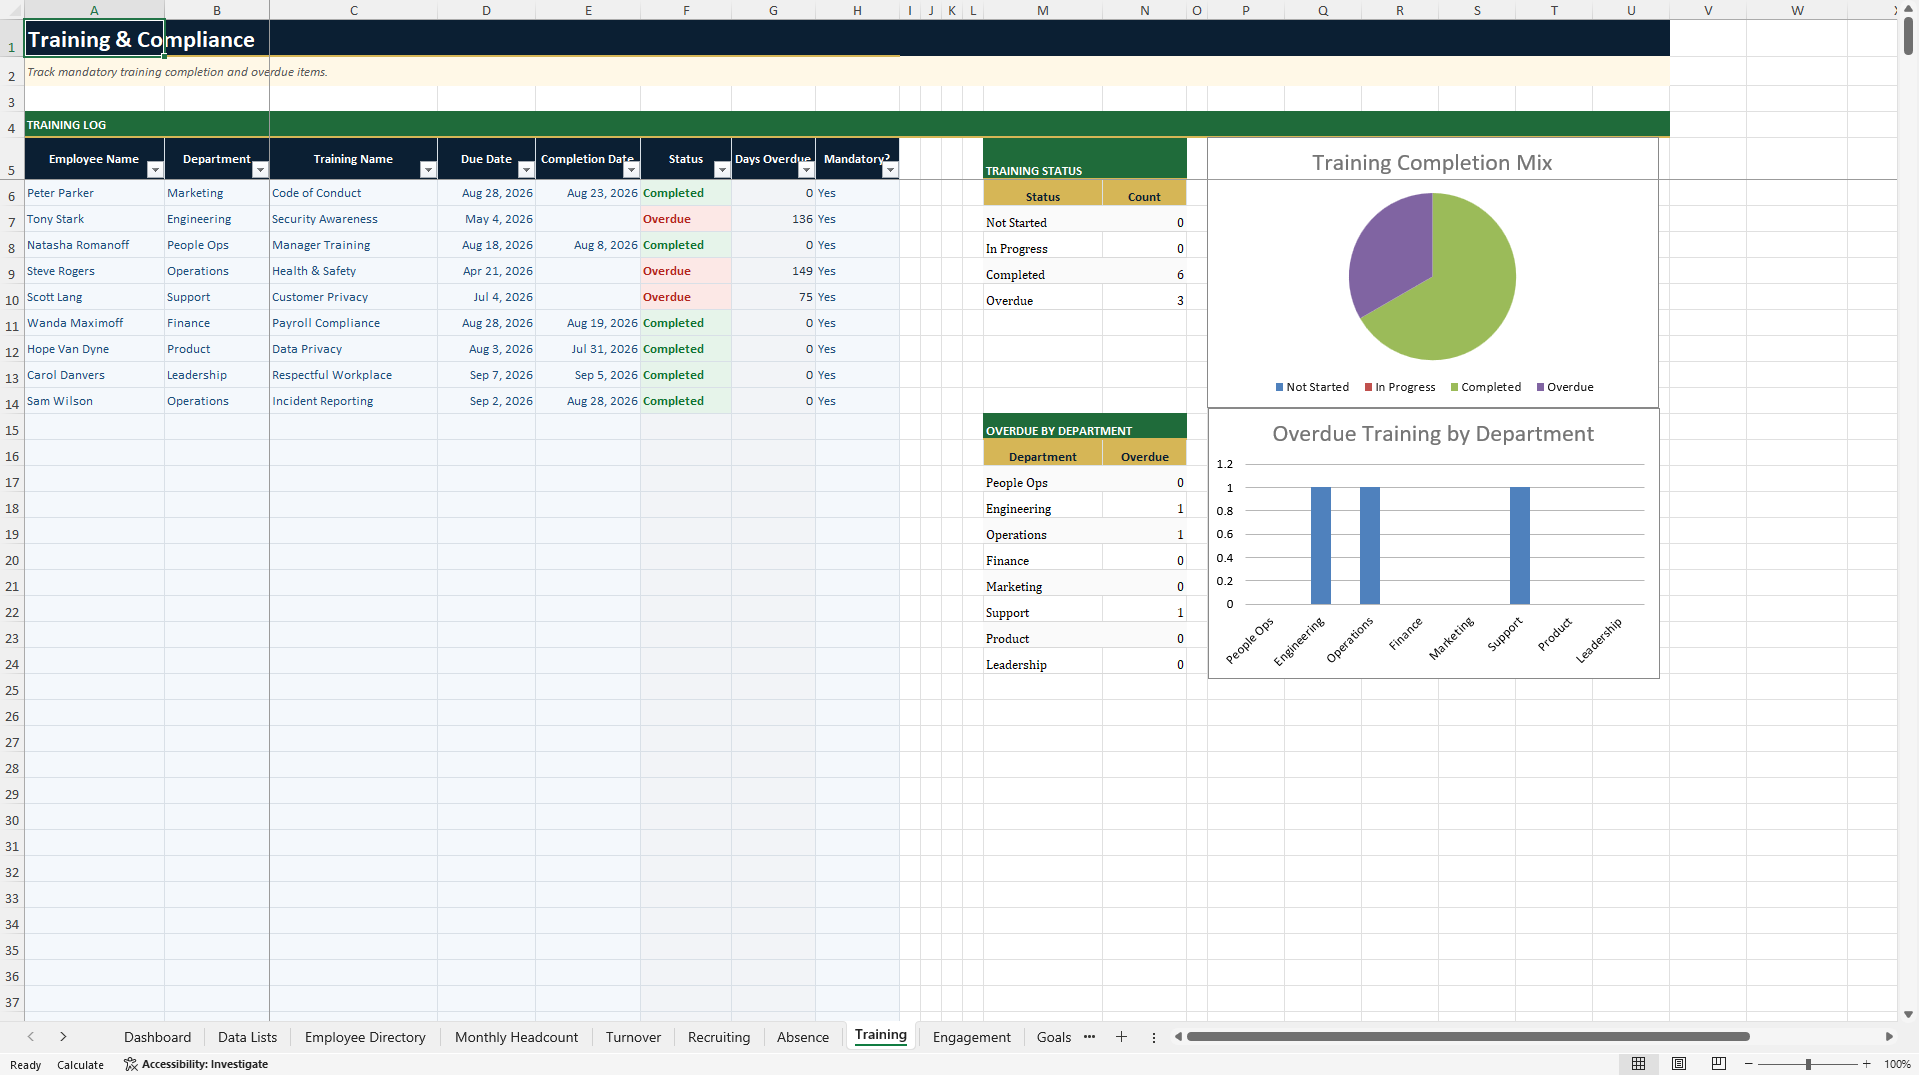Switch to Normal view icon
The image size is (1919, 1075).
1638,1064
